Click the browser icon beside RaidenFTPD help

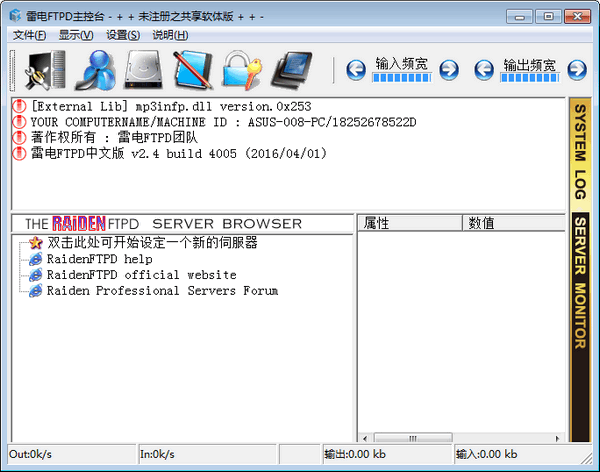tap(36, 259)
